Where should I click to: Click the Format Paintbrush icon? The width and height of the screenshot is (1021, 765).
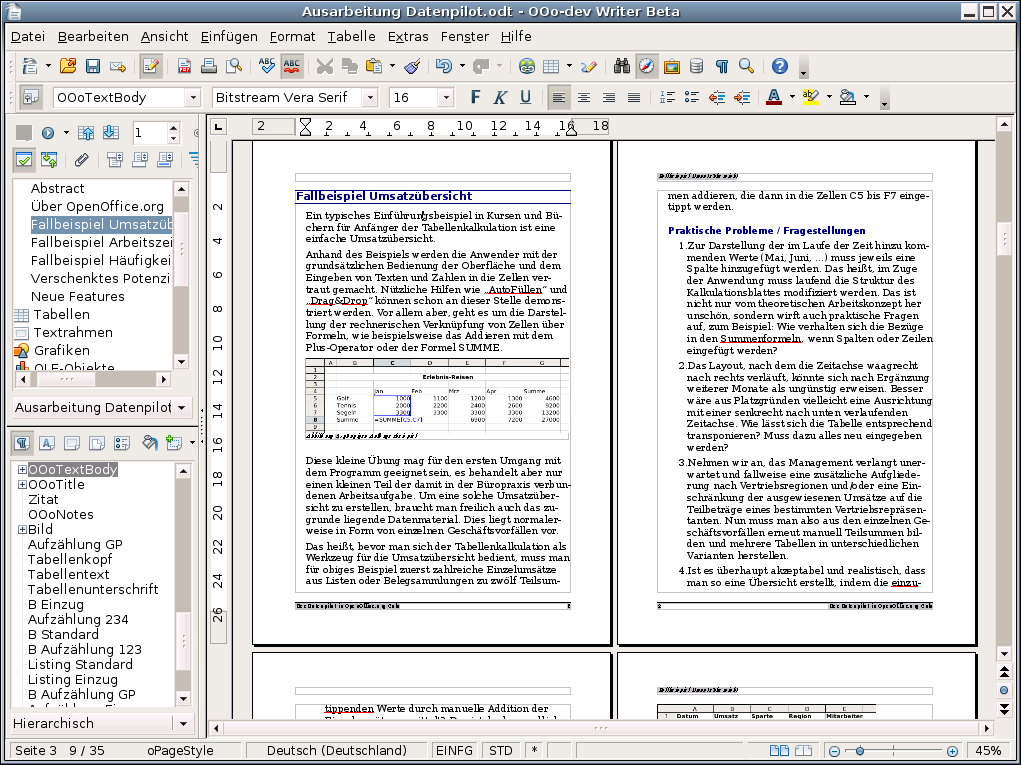point(412,66)
